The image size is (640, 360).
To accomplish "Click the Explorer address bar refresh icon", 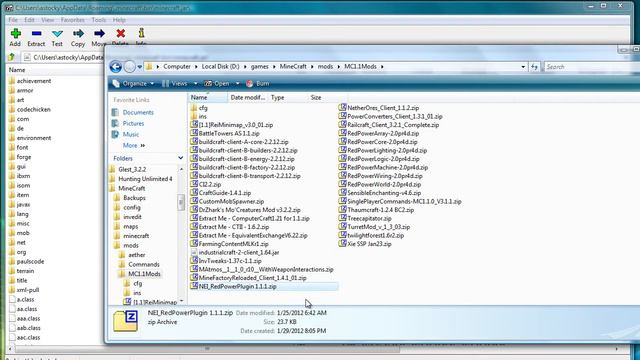I will click(x=534, y=67).
